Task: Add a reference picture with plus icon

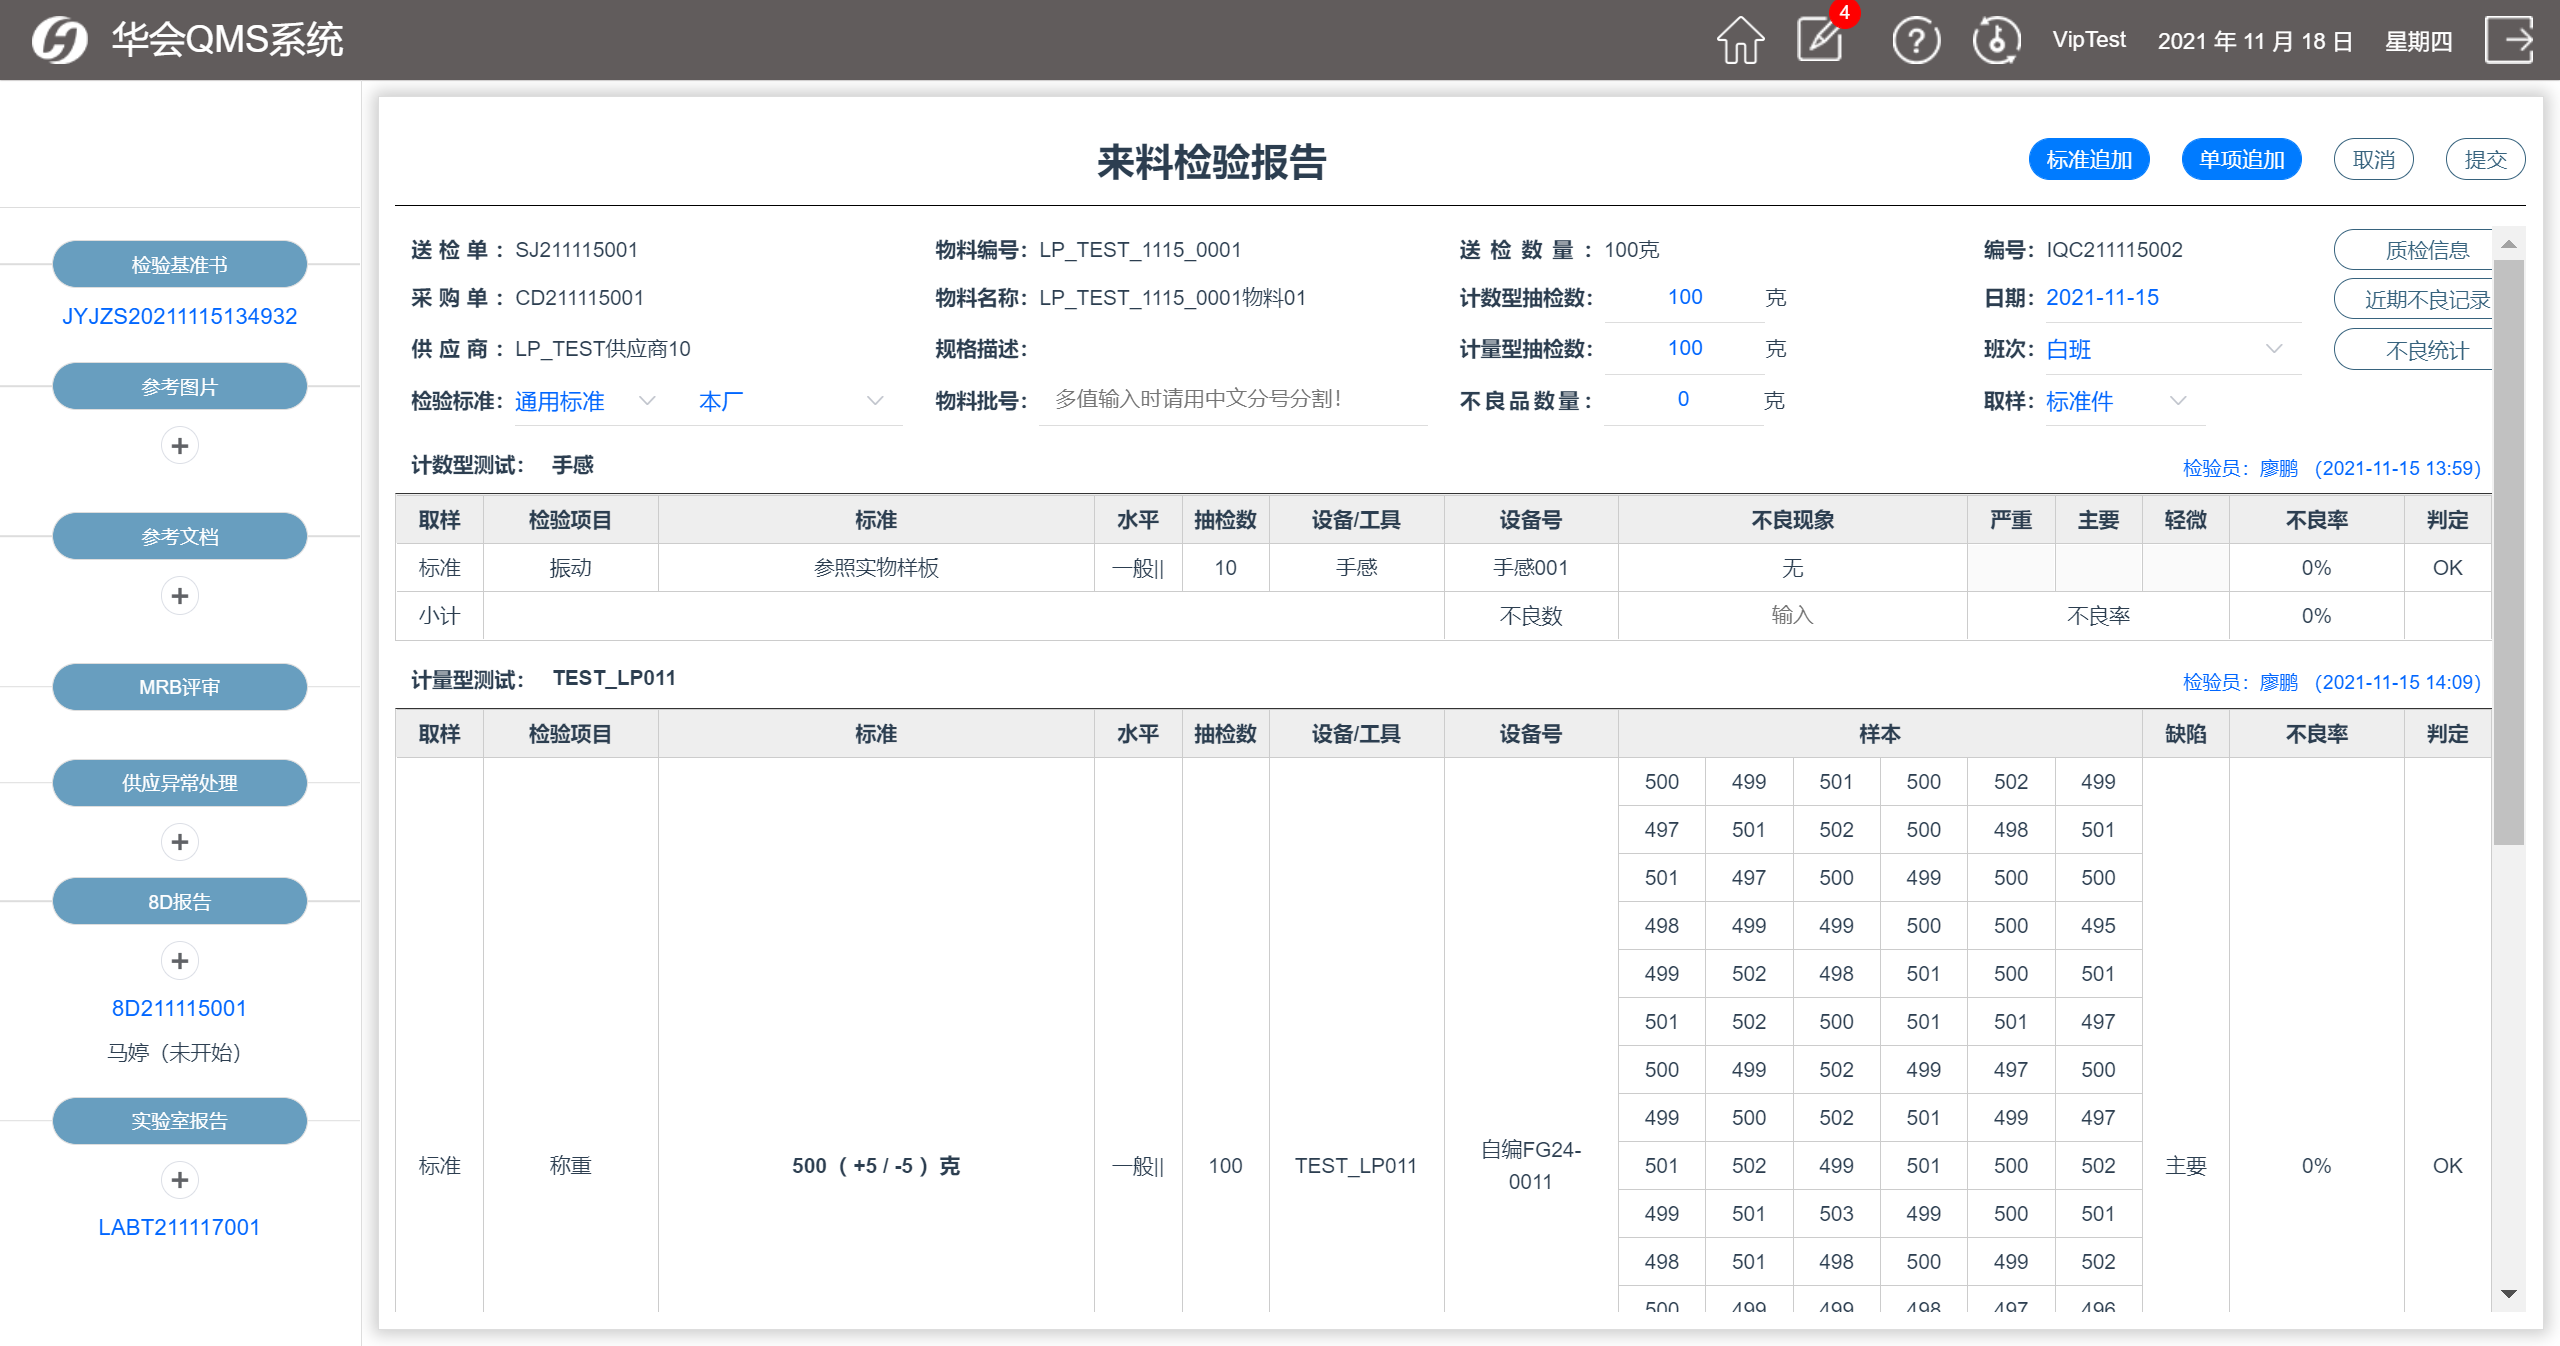Action: [180, 446]
